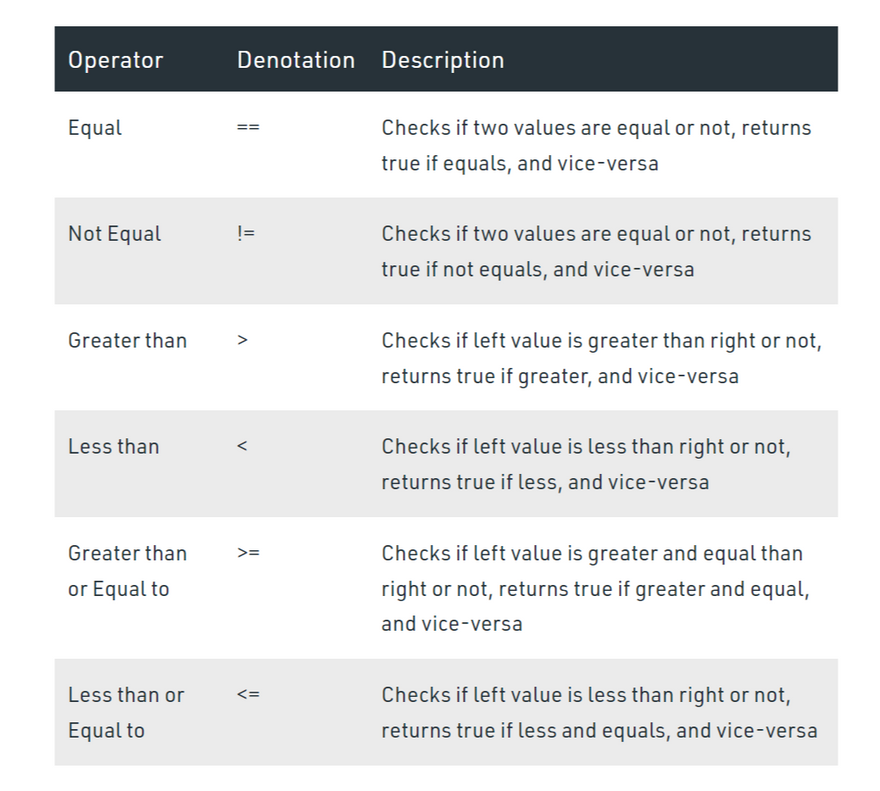
Task: Click the > denotation symbol
Action: pyautogui.click(x=243, y=340)
